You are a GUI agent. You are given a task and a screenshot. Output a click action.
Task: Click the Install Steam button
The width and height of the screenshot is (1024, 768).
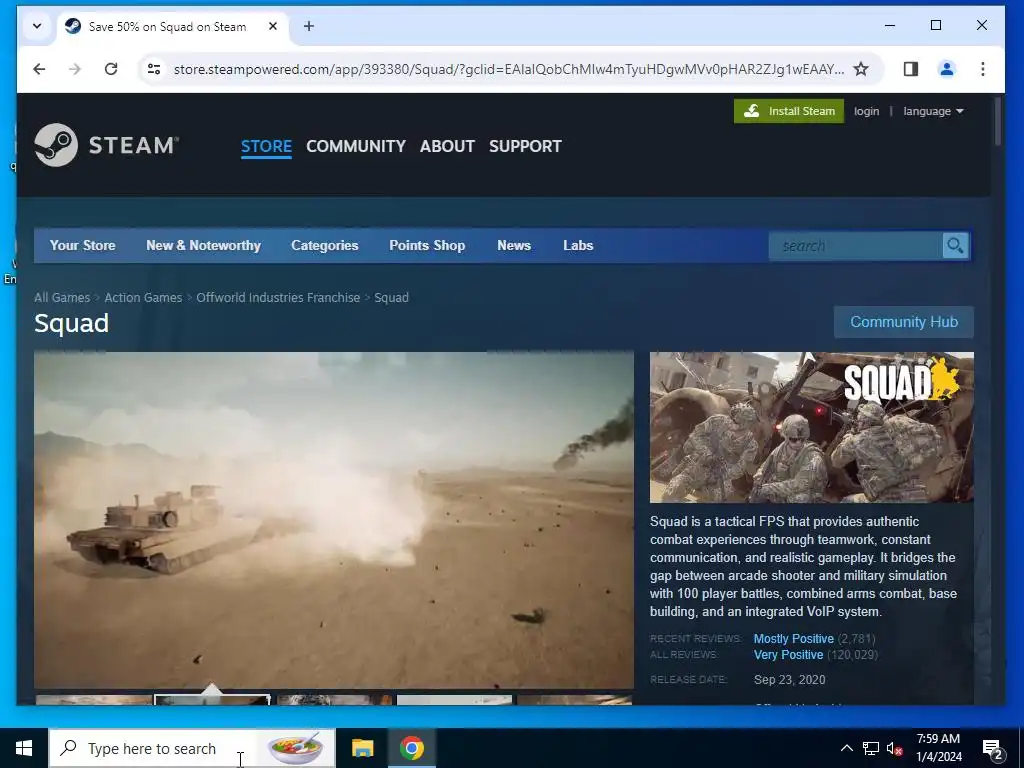[788, 111]
